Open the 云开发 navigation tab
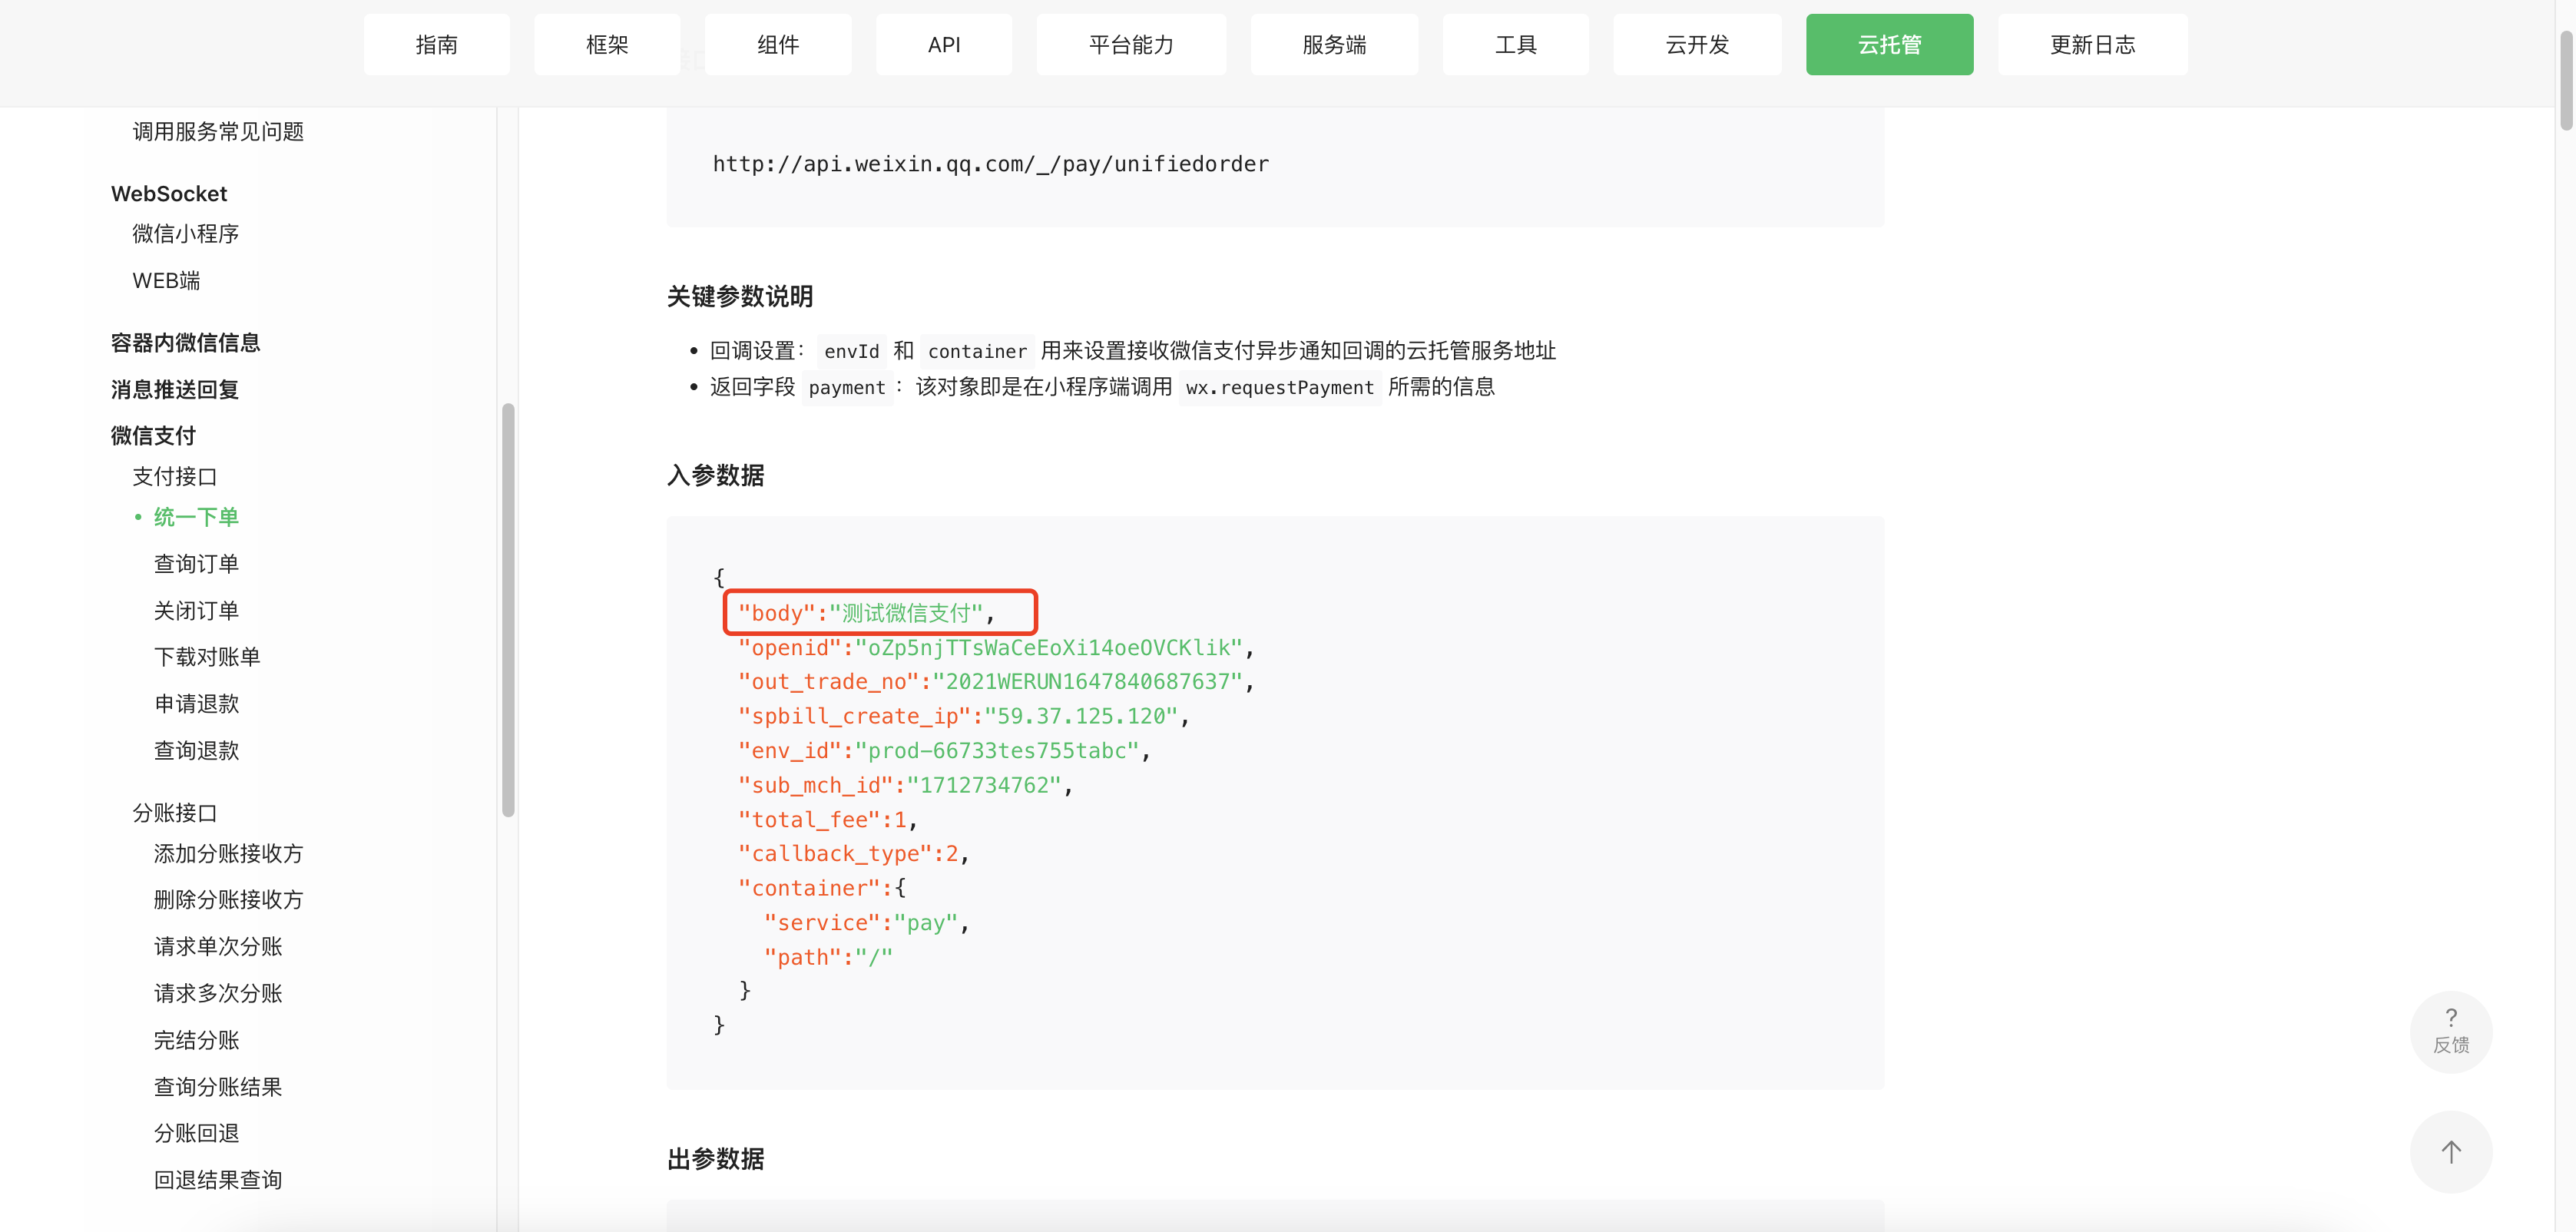The height and width of the screenshot is (1232, 2576). [x=1696, y=45]
